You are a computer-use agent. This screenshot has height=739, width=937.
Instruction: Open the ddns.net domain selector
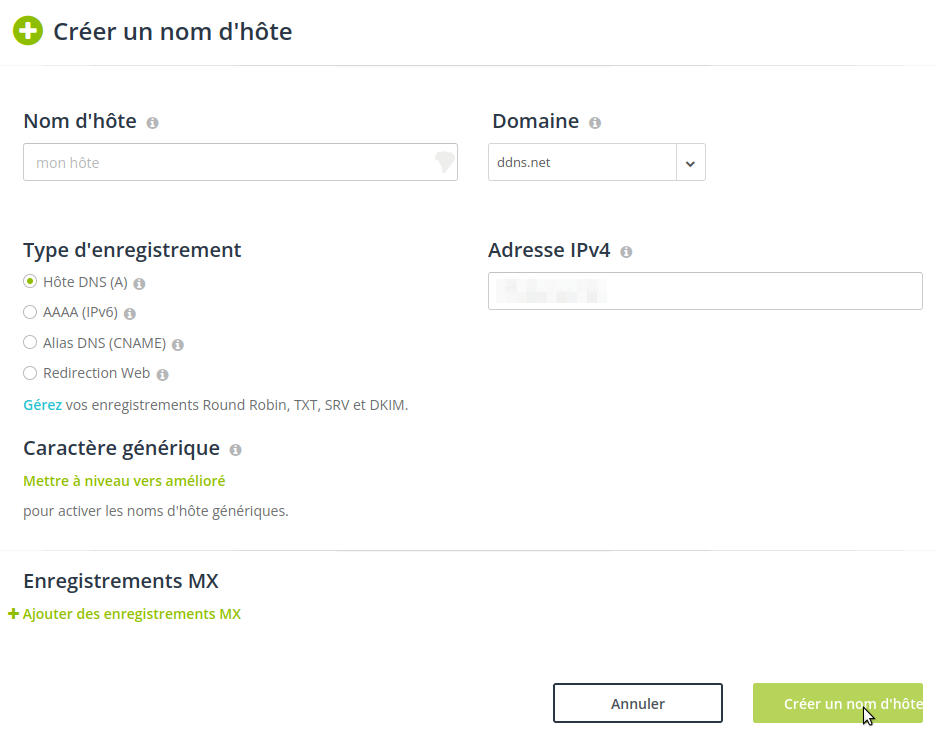(x=582, y=163)
